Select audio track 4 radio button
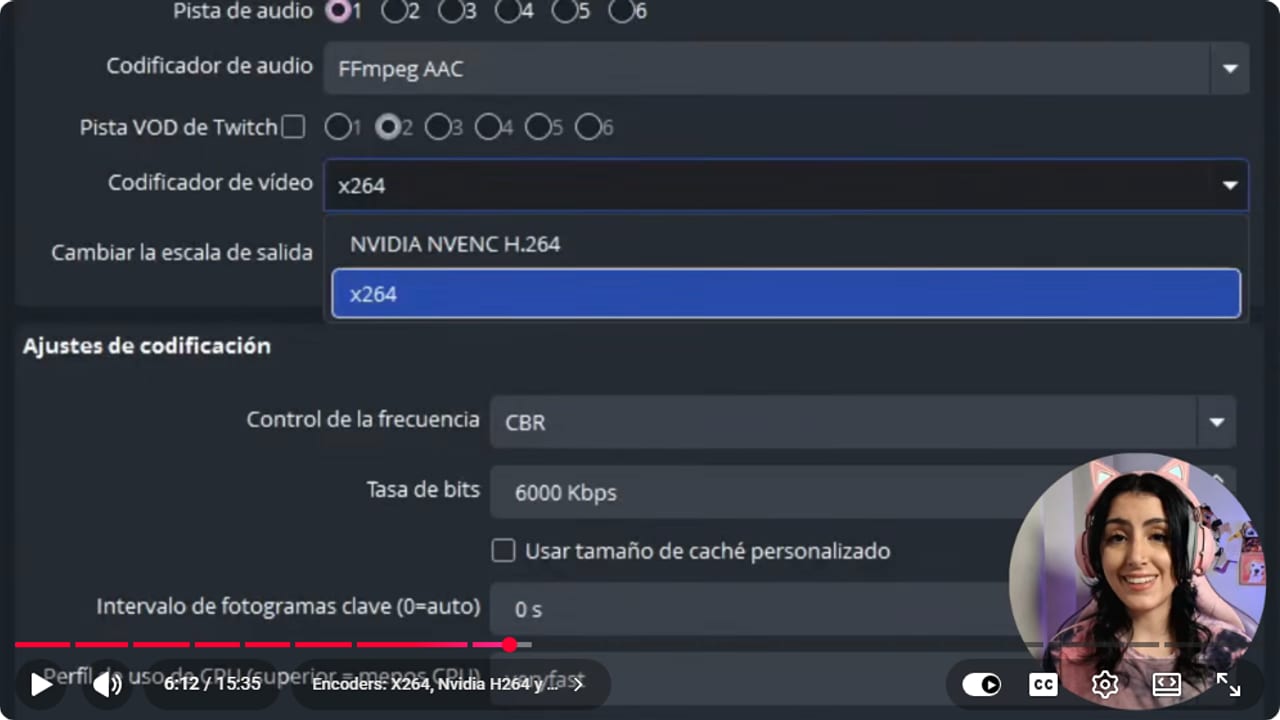The image size is (1280, 720). [508, 11]
